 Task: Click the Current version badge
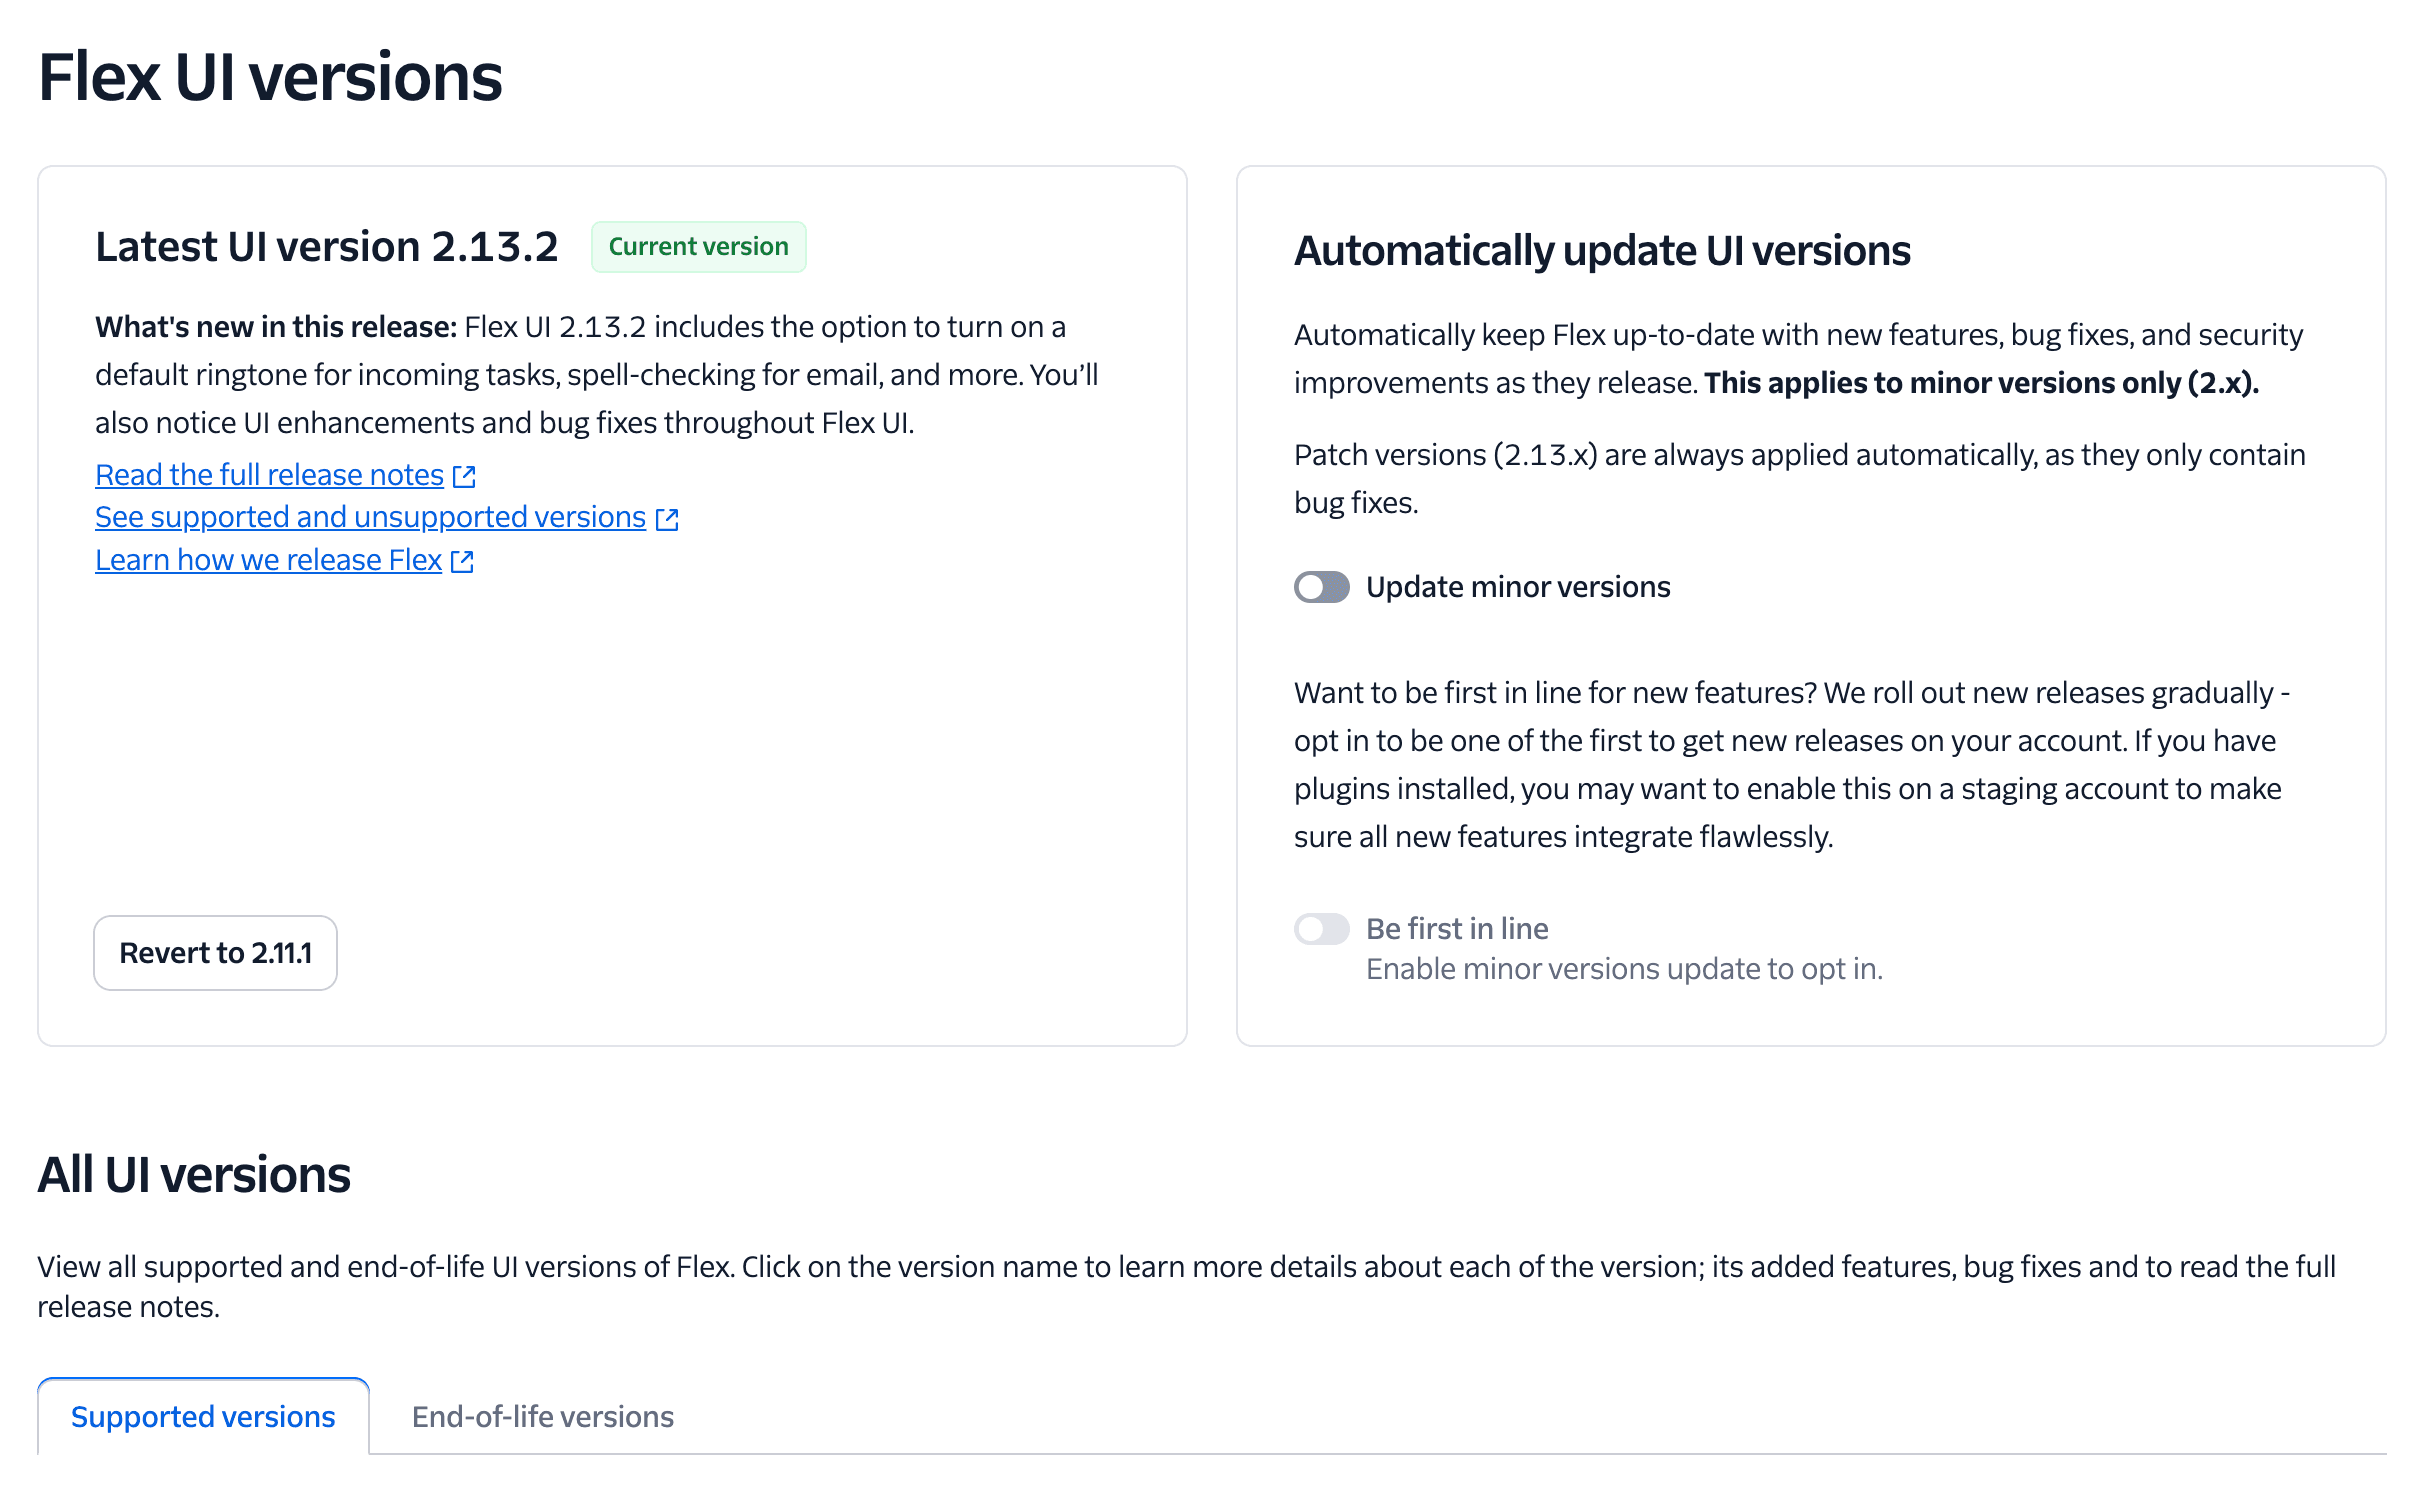(698, 246)
